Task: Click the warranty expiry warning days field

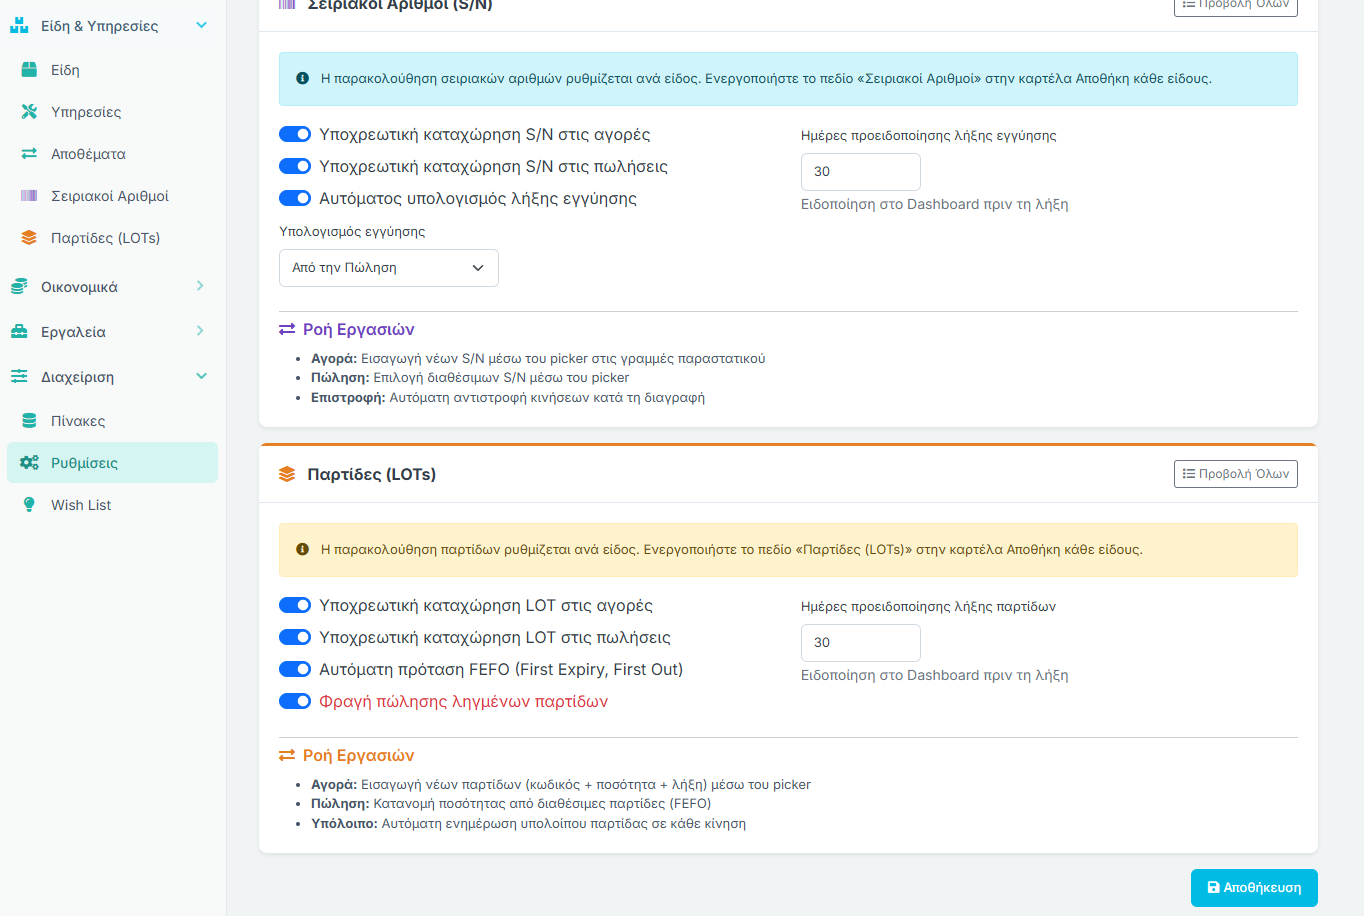Action: click(x=861, y=172)
